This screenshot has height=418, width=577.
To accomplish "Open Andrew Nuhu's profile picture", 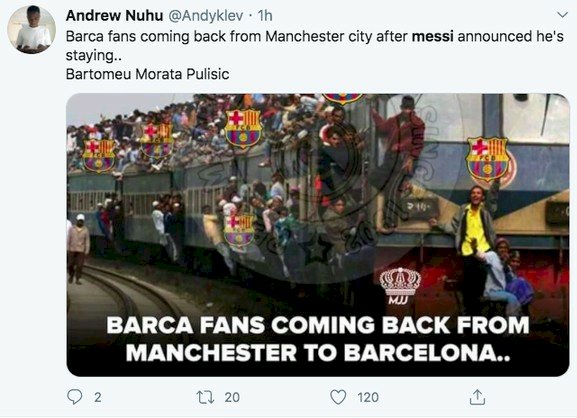I will coord(32,29).
